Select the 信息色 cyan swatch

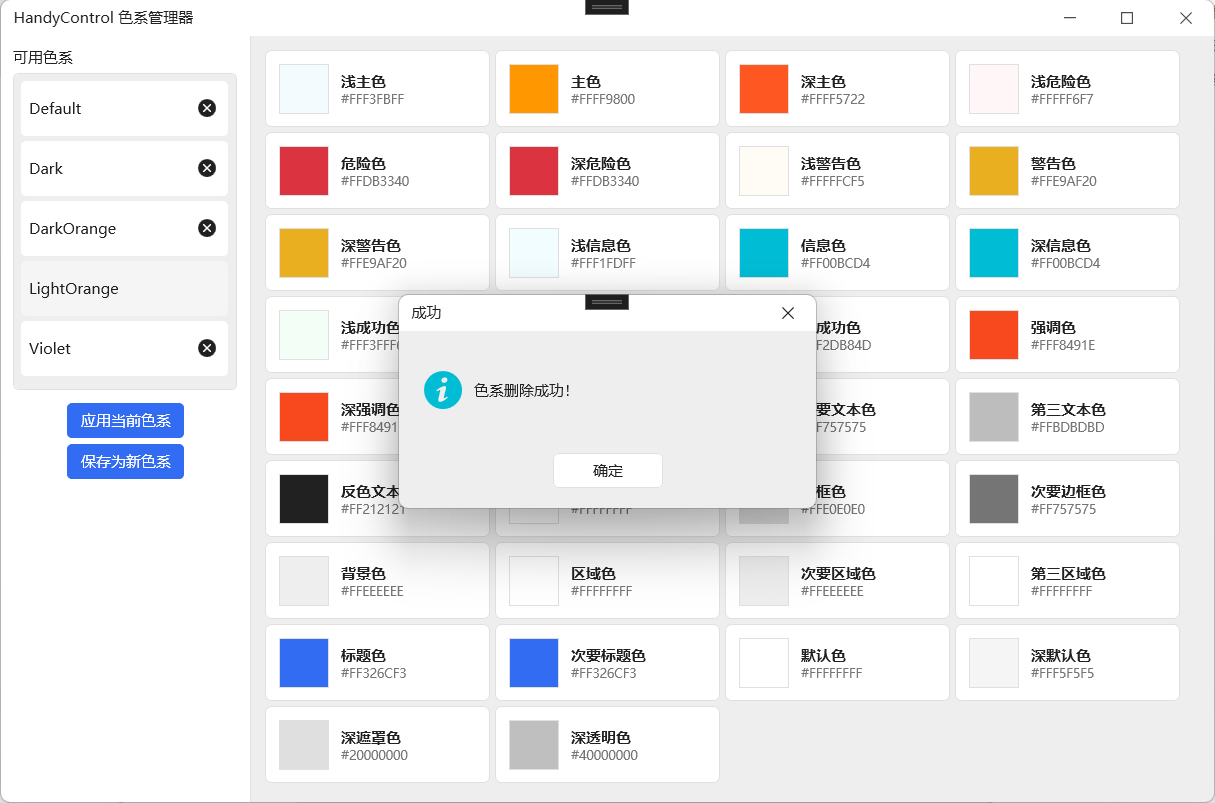[764, 253]
